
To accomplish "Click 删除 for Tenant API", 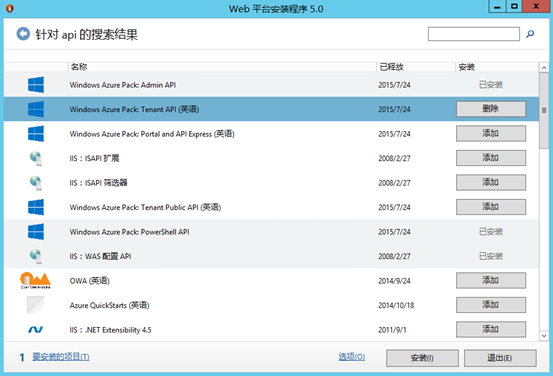I will click(491, 109).
